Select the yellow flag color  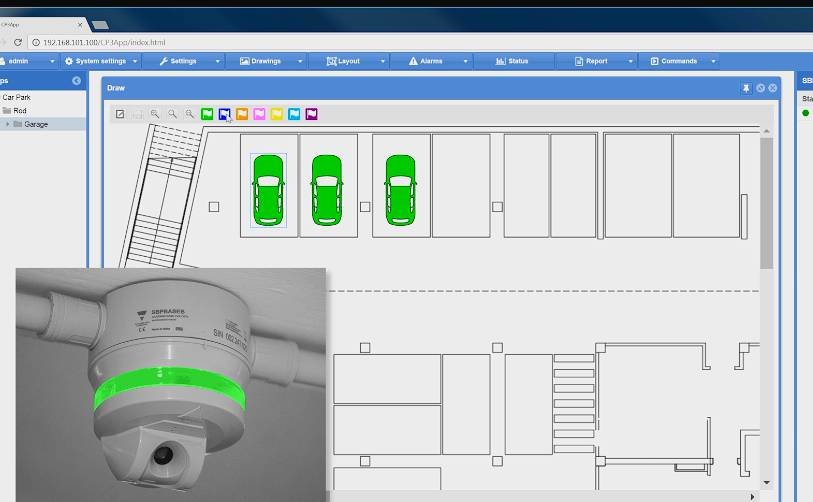(x=277, y=115)
